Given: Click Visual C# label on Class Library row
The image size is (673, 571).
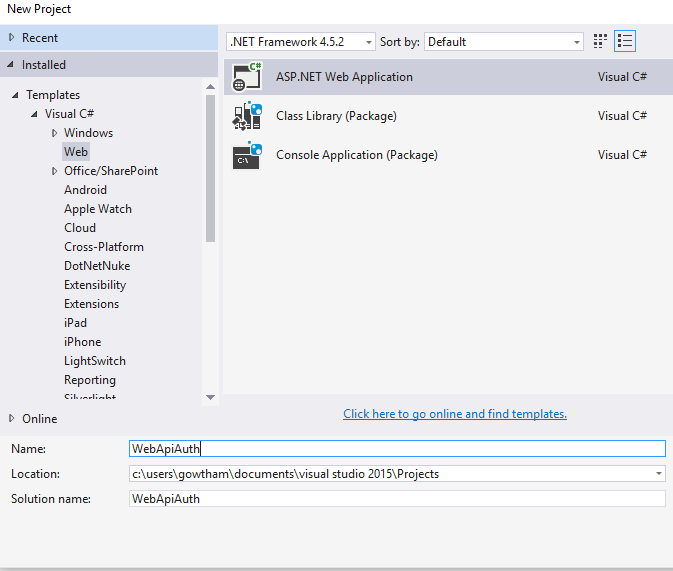Looking at the screenshot, I should pyautogui.click(x=622, y=116).
